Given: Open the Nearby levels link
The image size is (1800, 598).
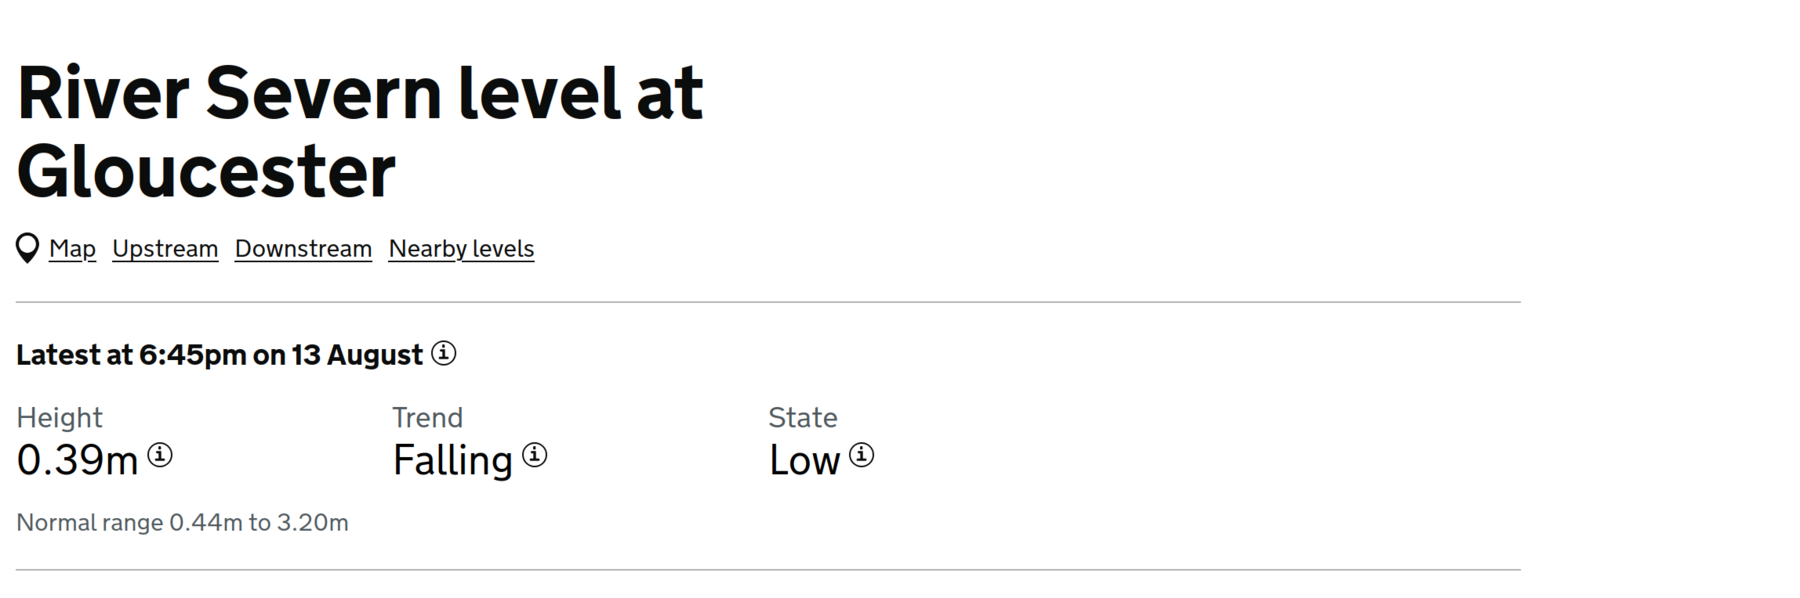Looking at the screenshot, I should point(461,248).
